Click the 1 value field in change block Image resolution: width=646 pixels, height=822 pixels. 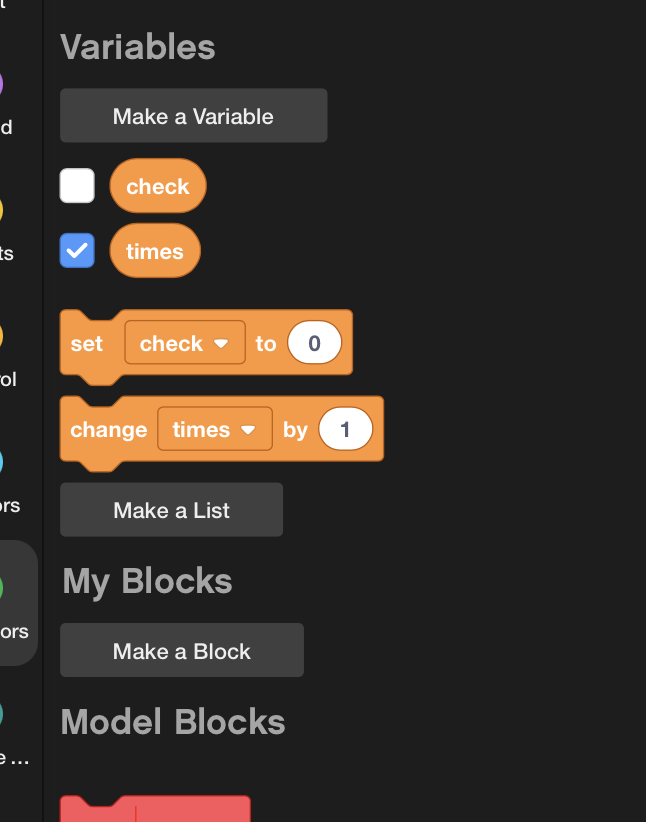[x=345, y=429]
